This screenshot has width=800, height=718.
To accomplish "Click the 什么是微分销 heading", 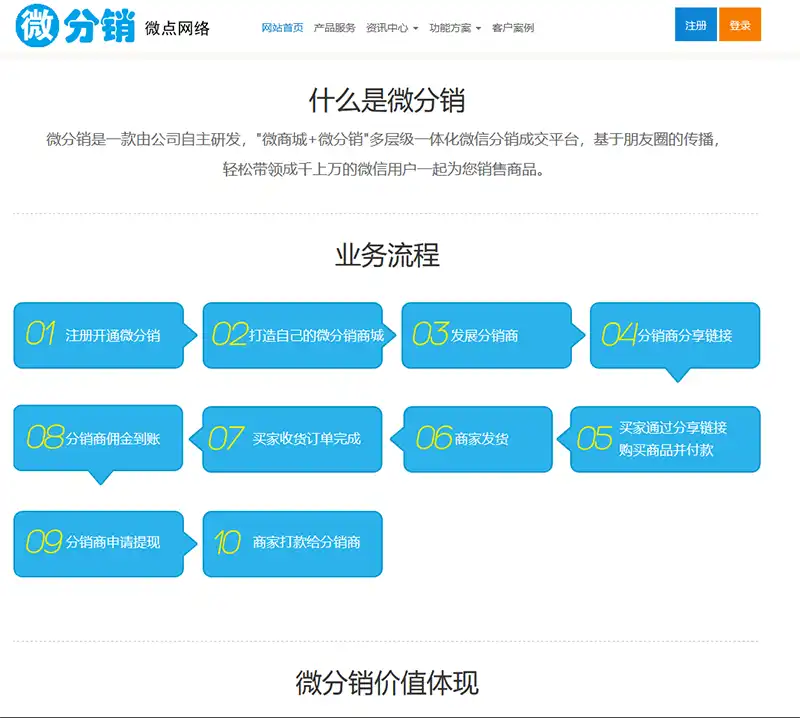I will pos(386,101).
